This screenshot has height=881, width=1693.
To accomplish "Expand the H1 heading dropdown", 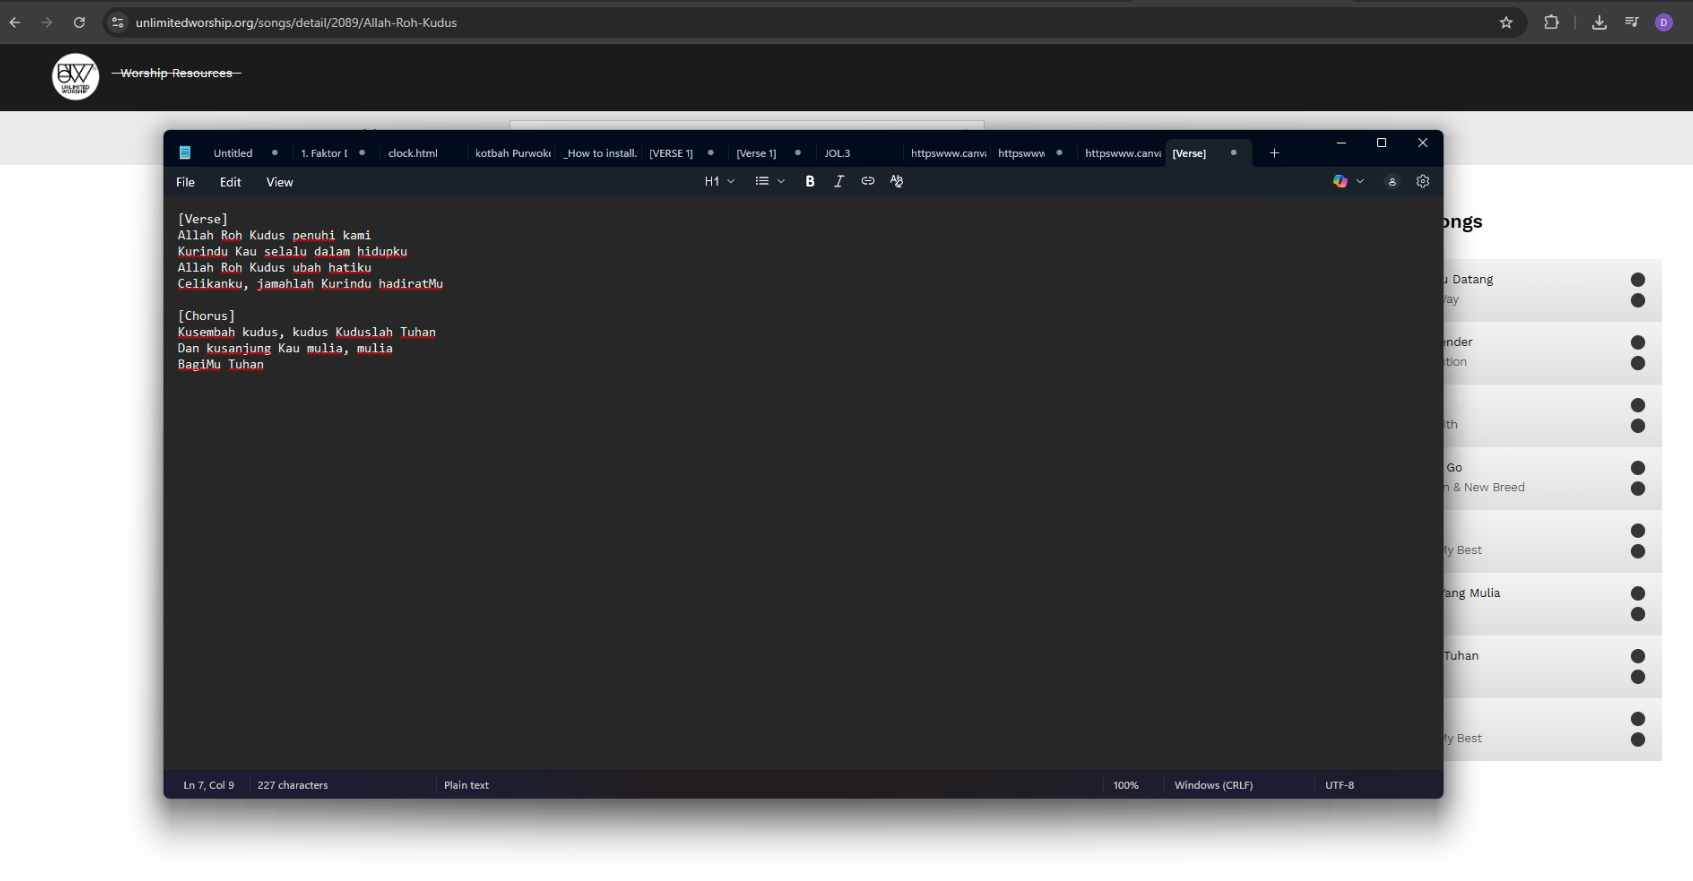I will (719, 181).
